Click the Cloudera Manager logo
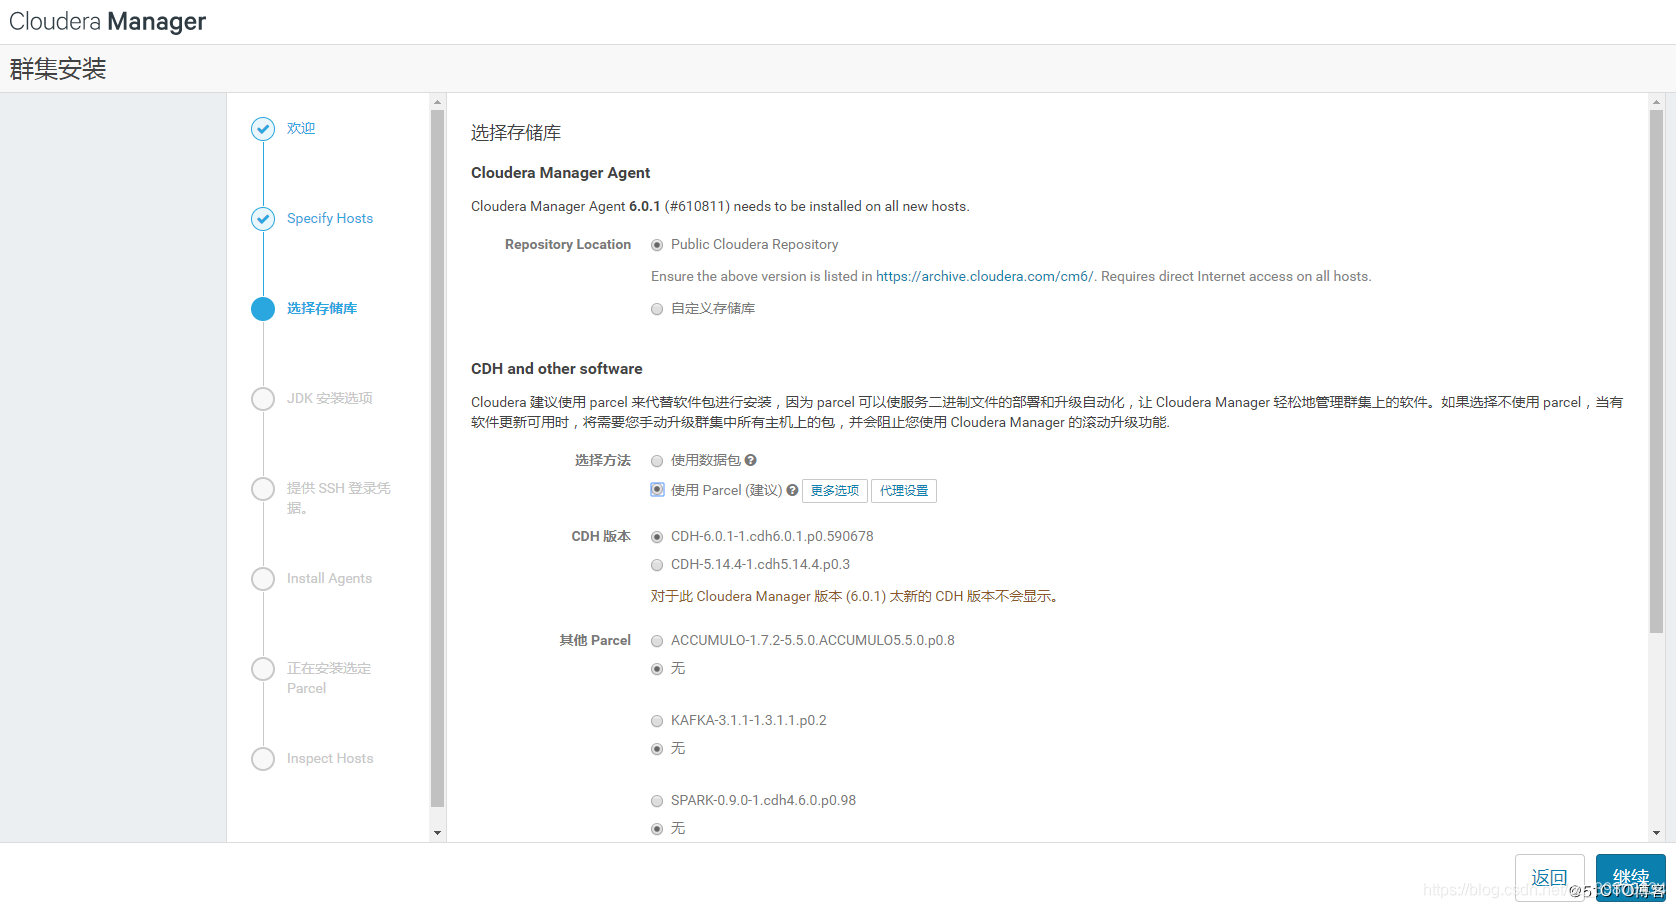 click(x=107, y=21)
